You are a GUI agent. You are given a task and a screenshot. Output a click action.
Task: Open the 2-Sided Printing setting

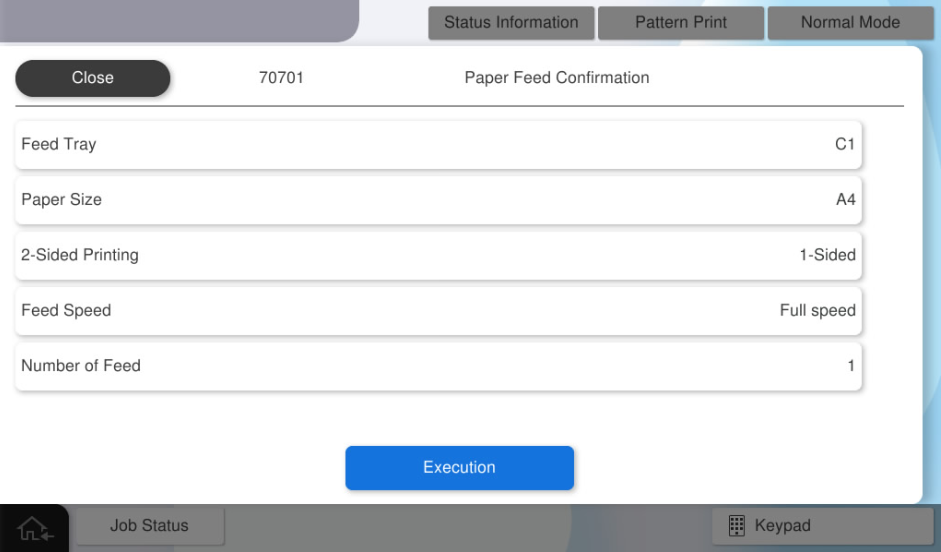click(x=438, y=255)
